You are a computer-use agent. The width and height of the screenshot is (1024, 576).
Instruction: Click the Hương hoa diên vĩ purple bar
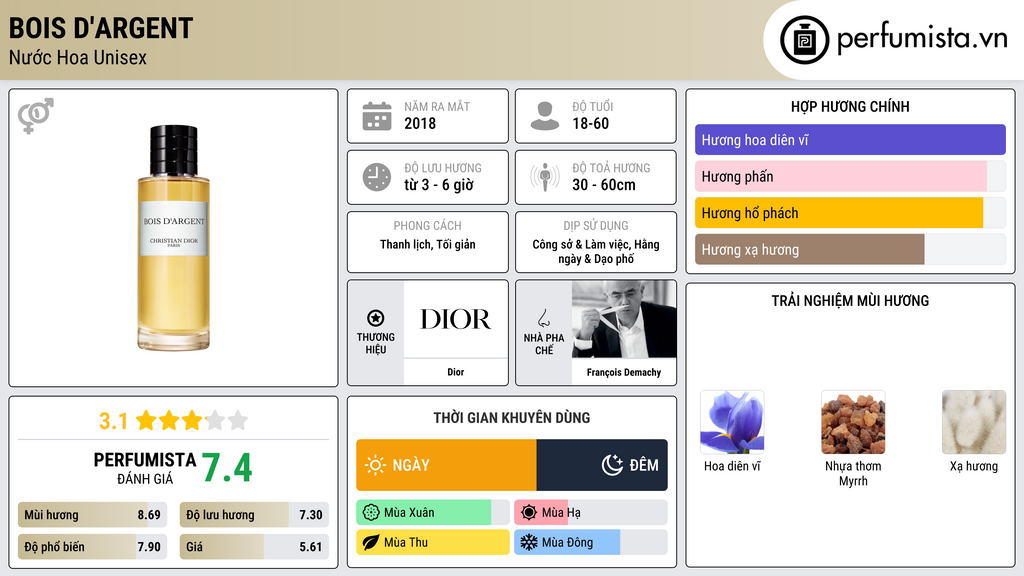pos(850,140)
